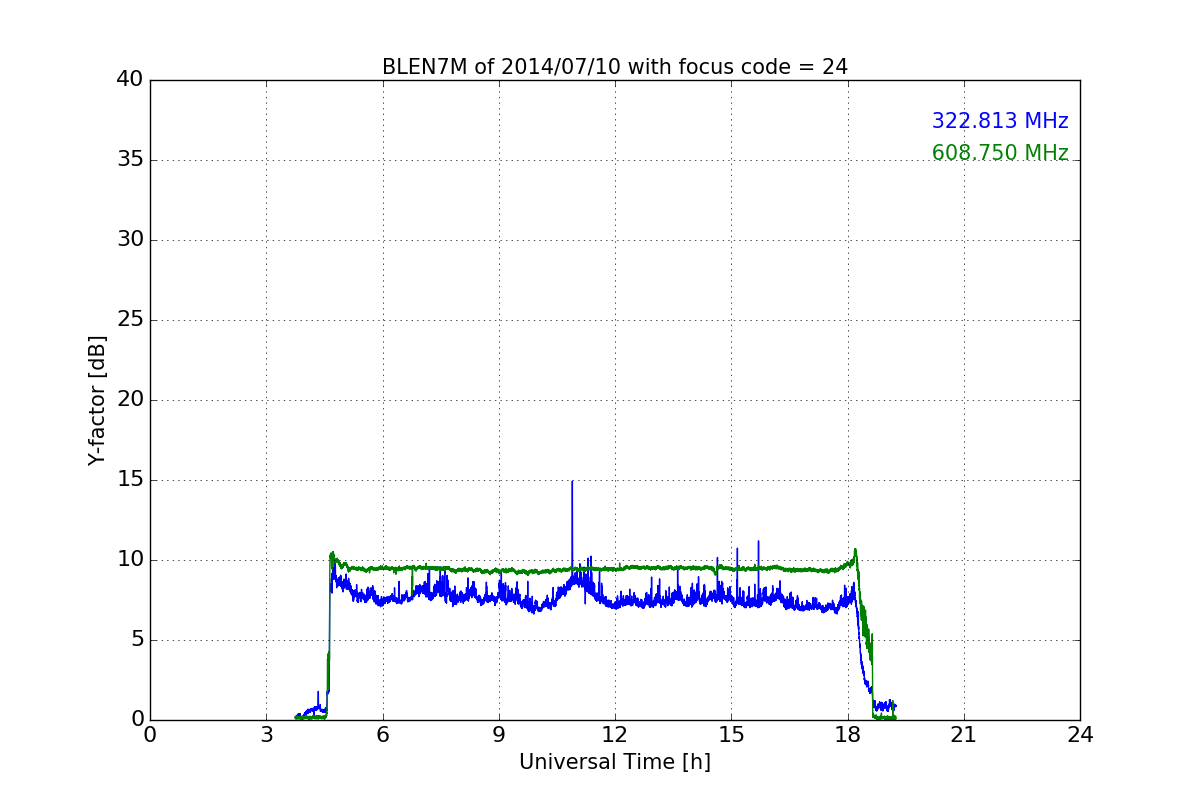Click y-axis tick label 35

click(x=130, y=160)
